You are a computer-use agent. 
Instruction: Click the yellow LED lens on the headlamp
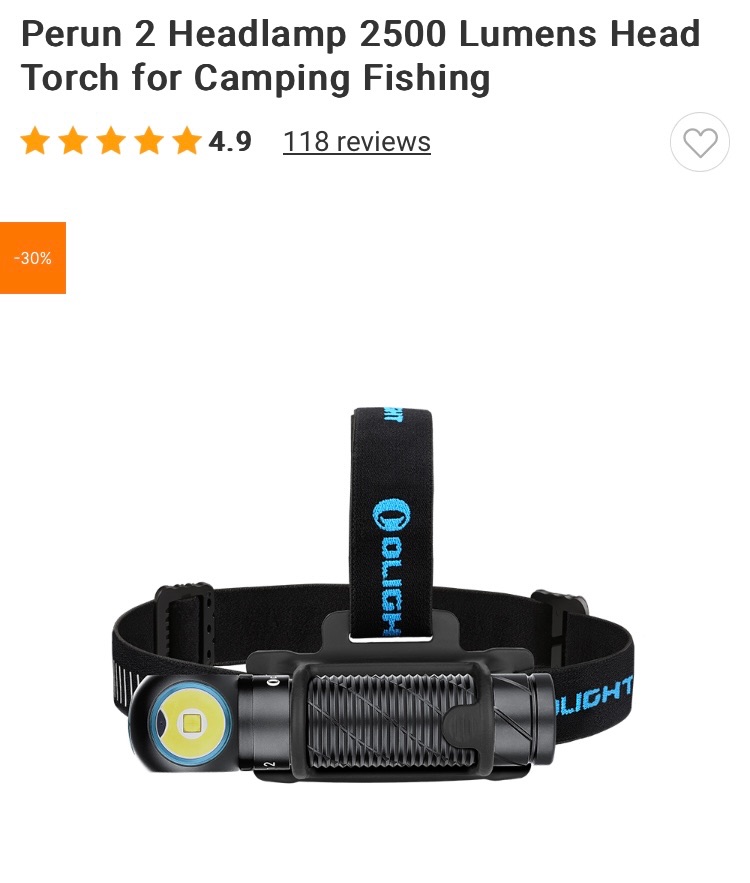tap(190, 723)
